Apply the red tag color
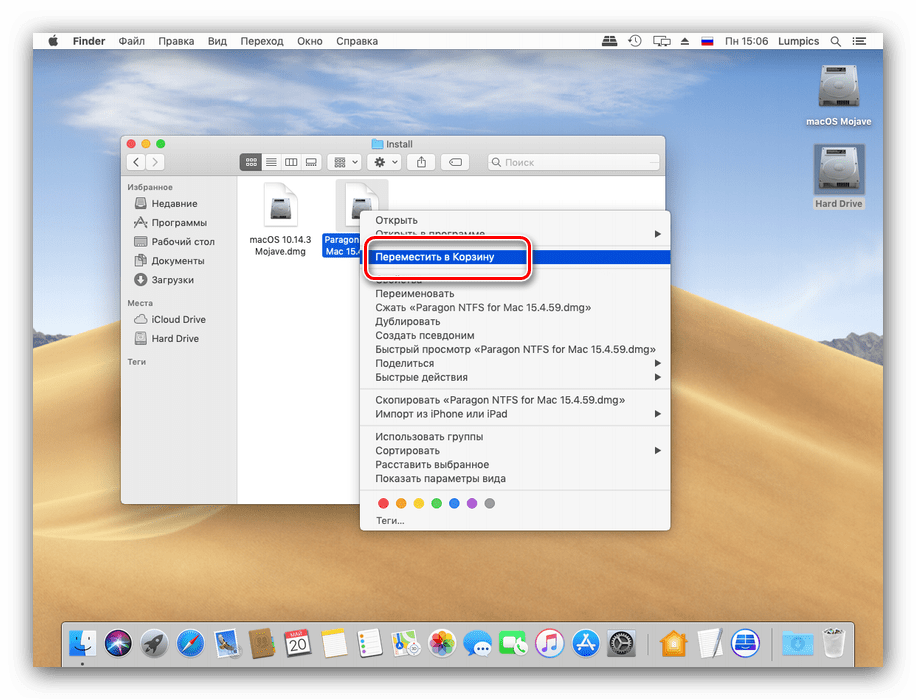916x700 pixels. pyautogui.click(x=383, y=504)
